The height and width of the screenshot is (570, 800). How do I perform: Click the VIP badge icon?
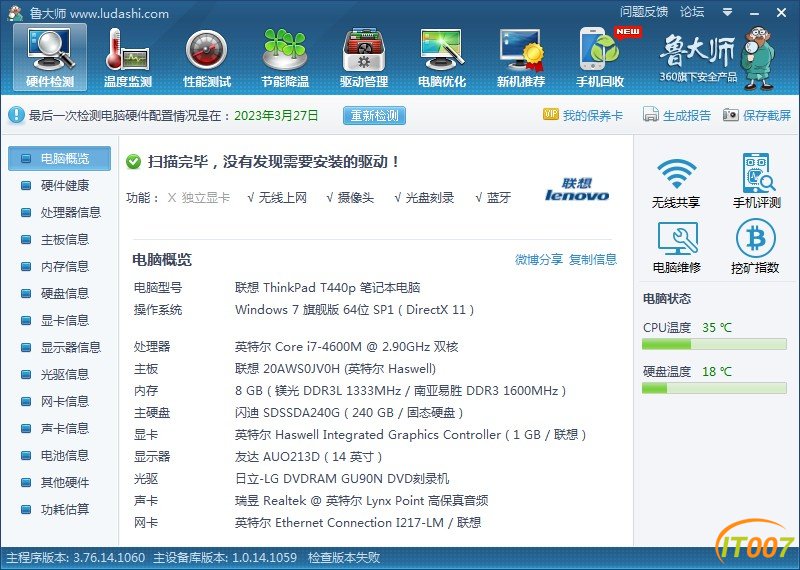coord(551,114)
